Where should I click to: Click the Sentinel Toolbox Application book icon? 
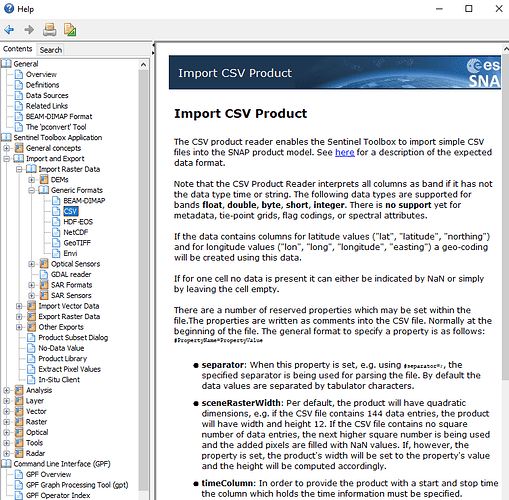(x=6, y=137)
